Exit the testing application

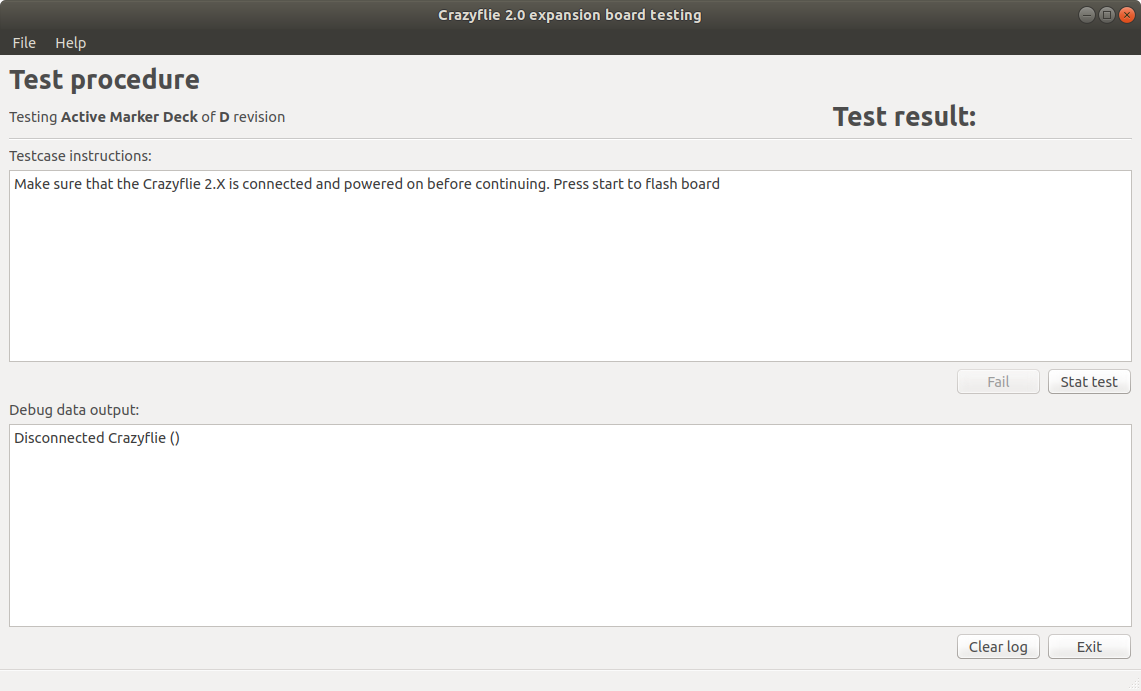[x=1089, y=647]
